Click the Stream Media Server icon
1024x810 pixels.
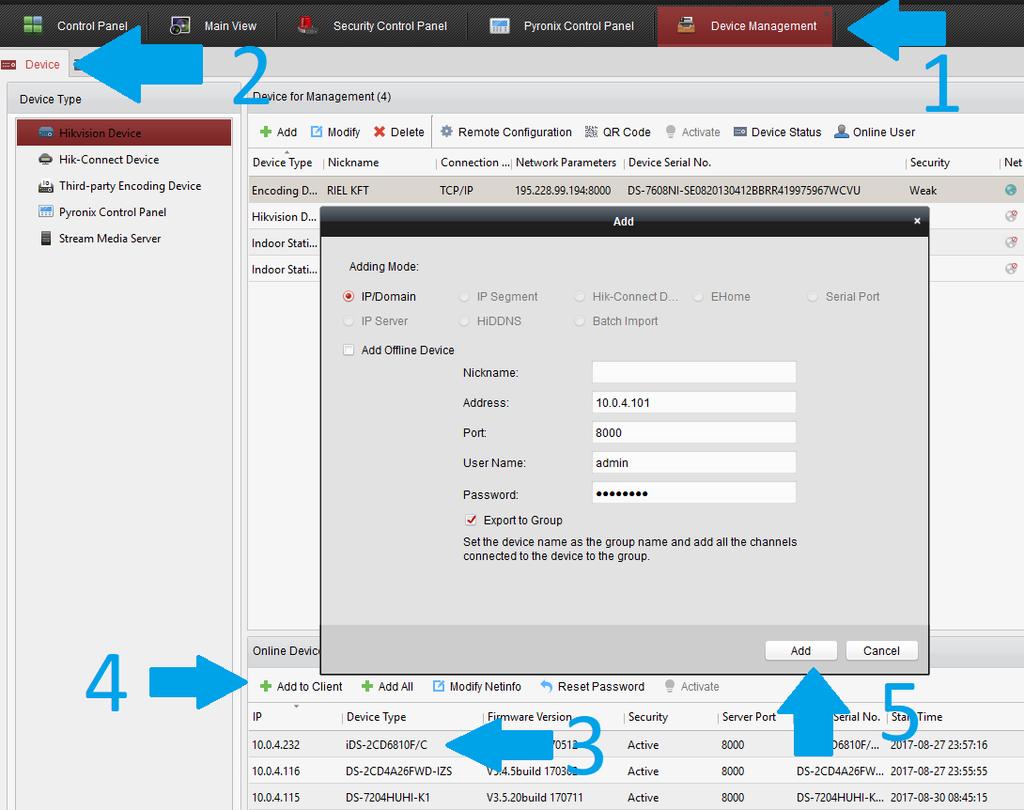pyautogui.click(x=46, y=238)
